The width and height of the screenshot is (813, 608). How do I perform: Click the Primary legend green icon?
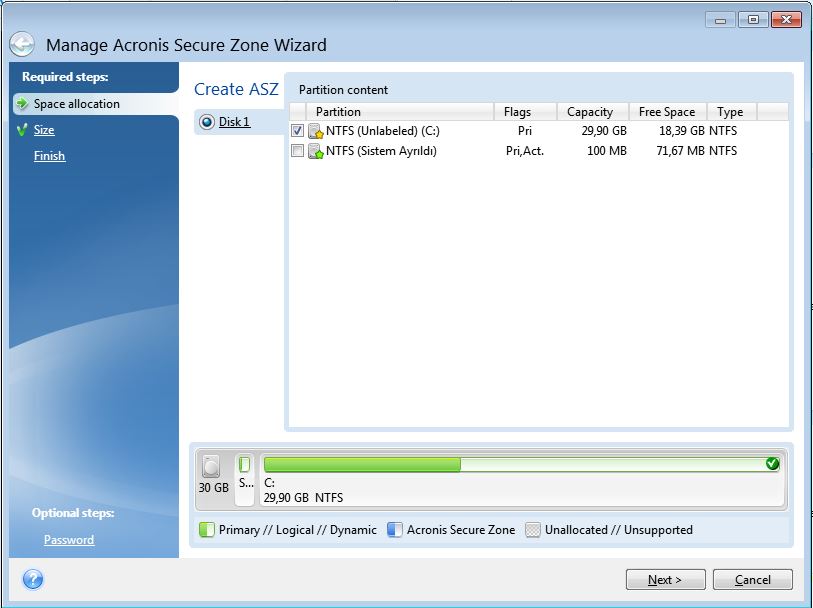click(x=206, y=530)
